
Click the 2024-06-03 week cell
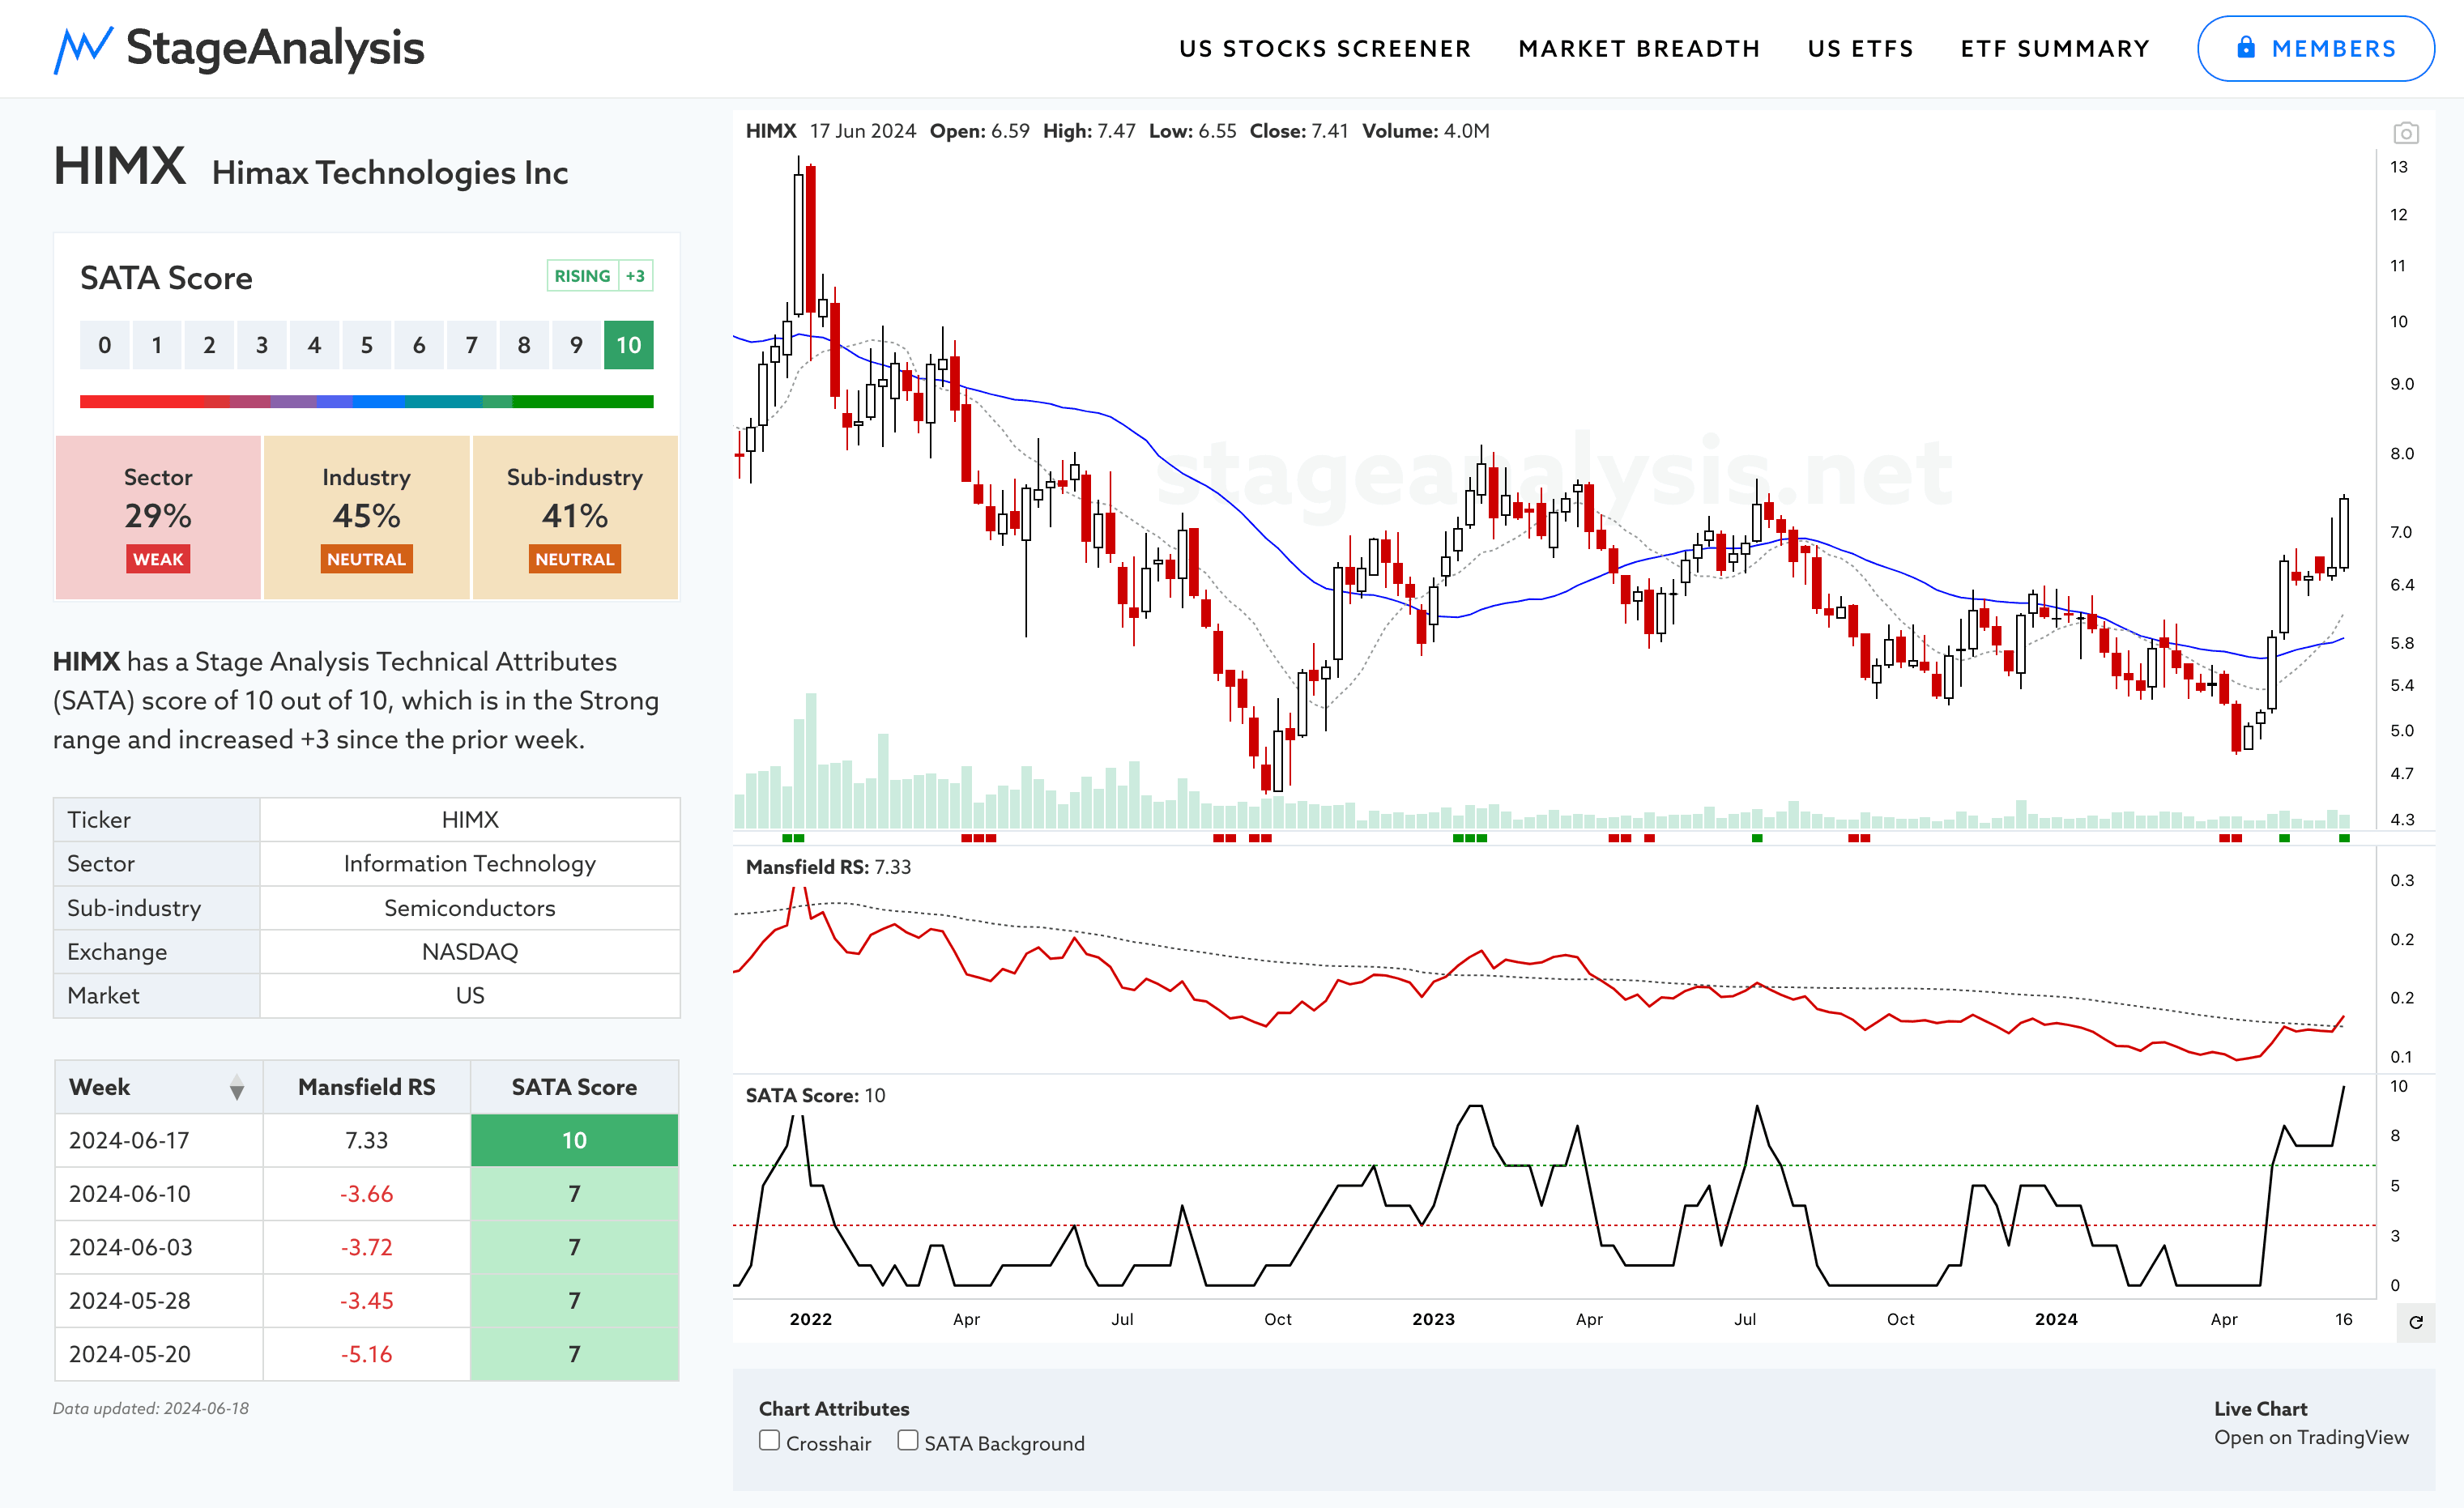click(x=159, y=1247)
